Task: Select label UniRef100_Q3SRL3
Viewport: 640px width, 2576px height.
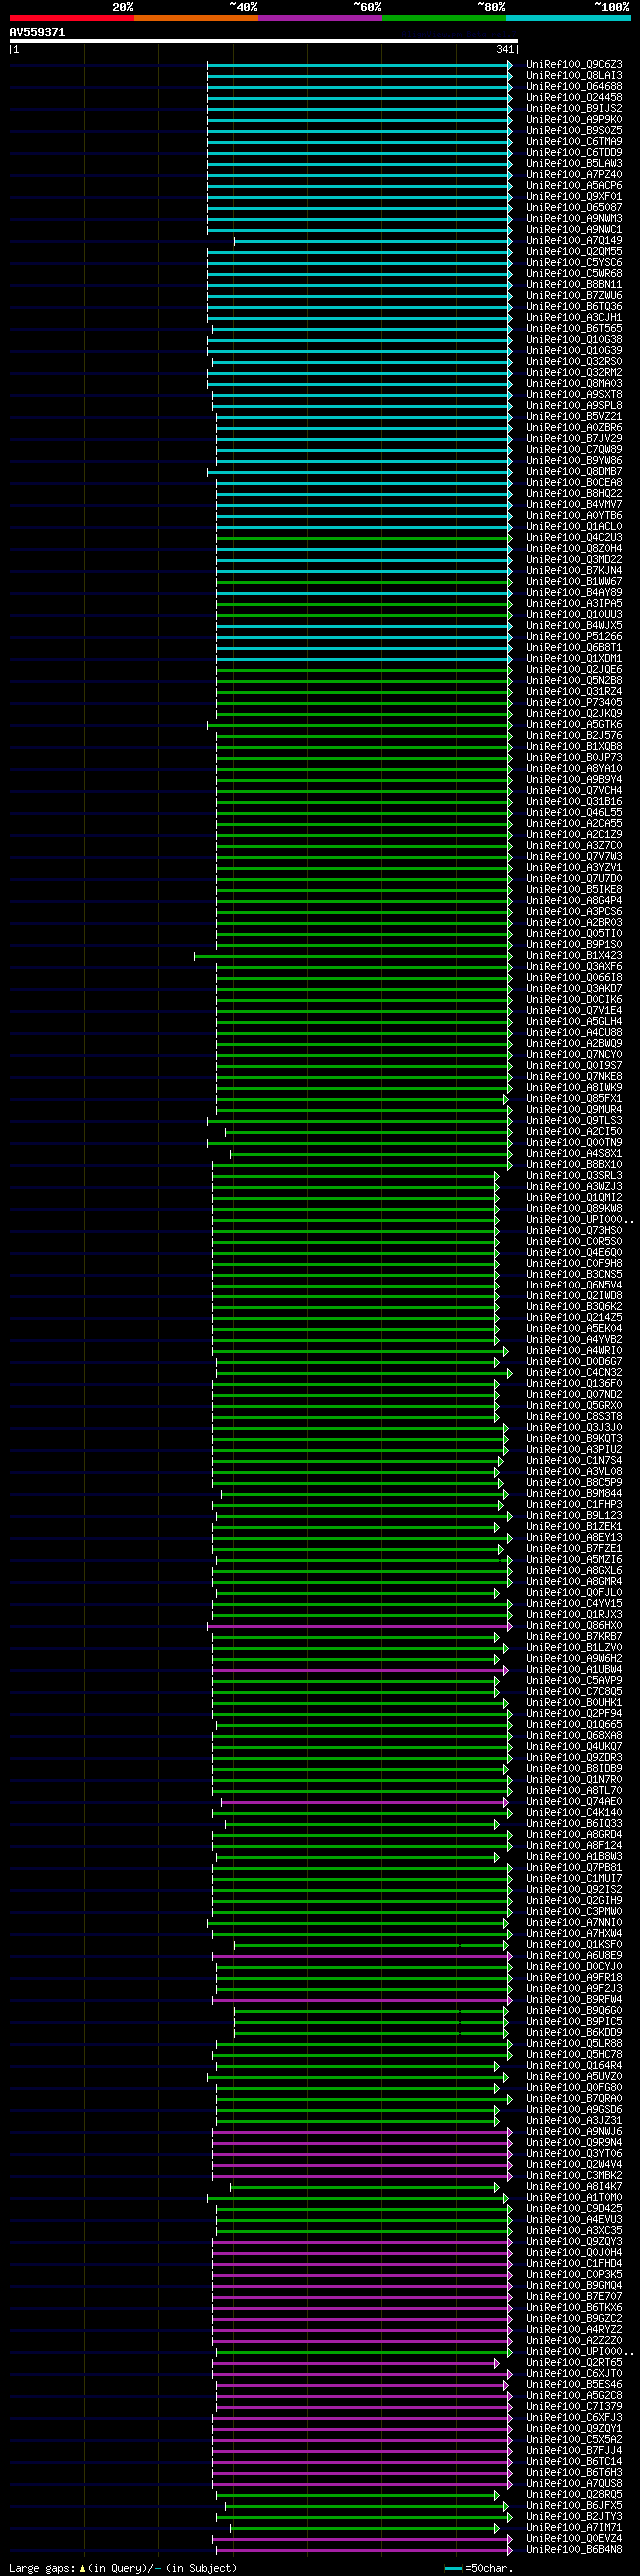Action: tap(574, 1176)
